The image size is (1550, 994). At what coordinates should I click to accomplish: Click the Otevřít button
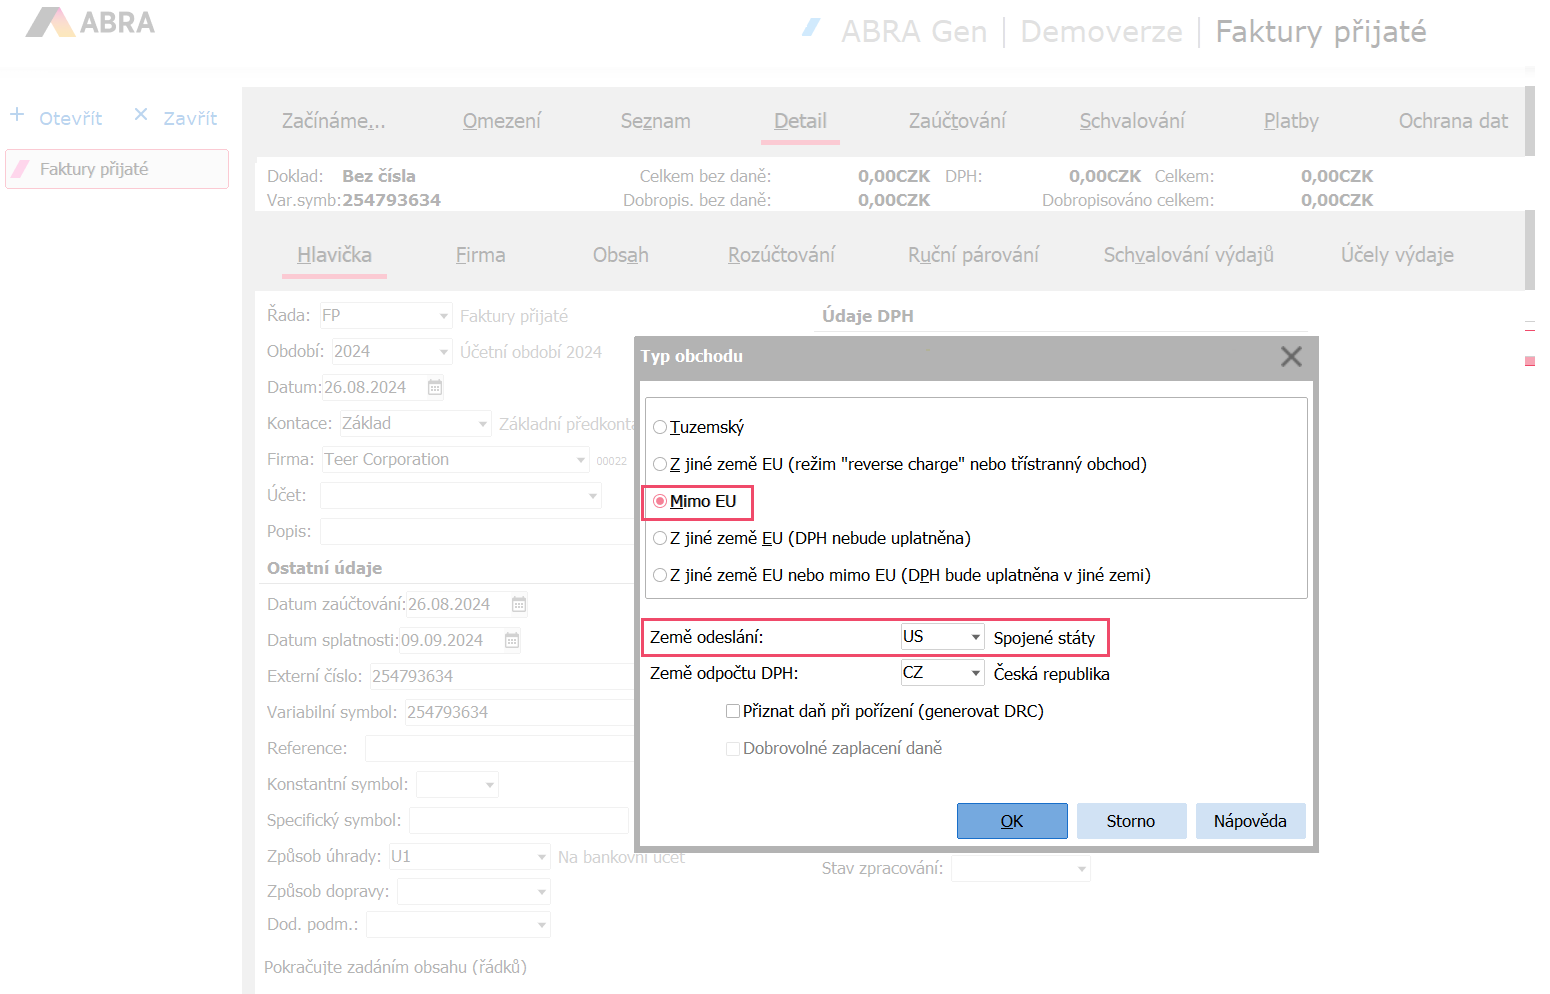tap(71, 118)
